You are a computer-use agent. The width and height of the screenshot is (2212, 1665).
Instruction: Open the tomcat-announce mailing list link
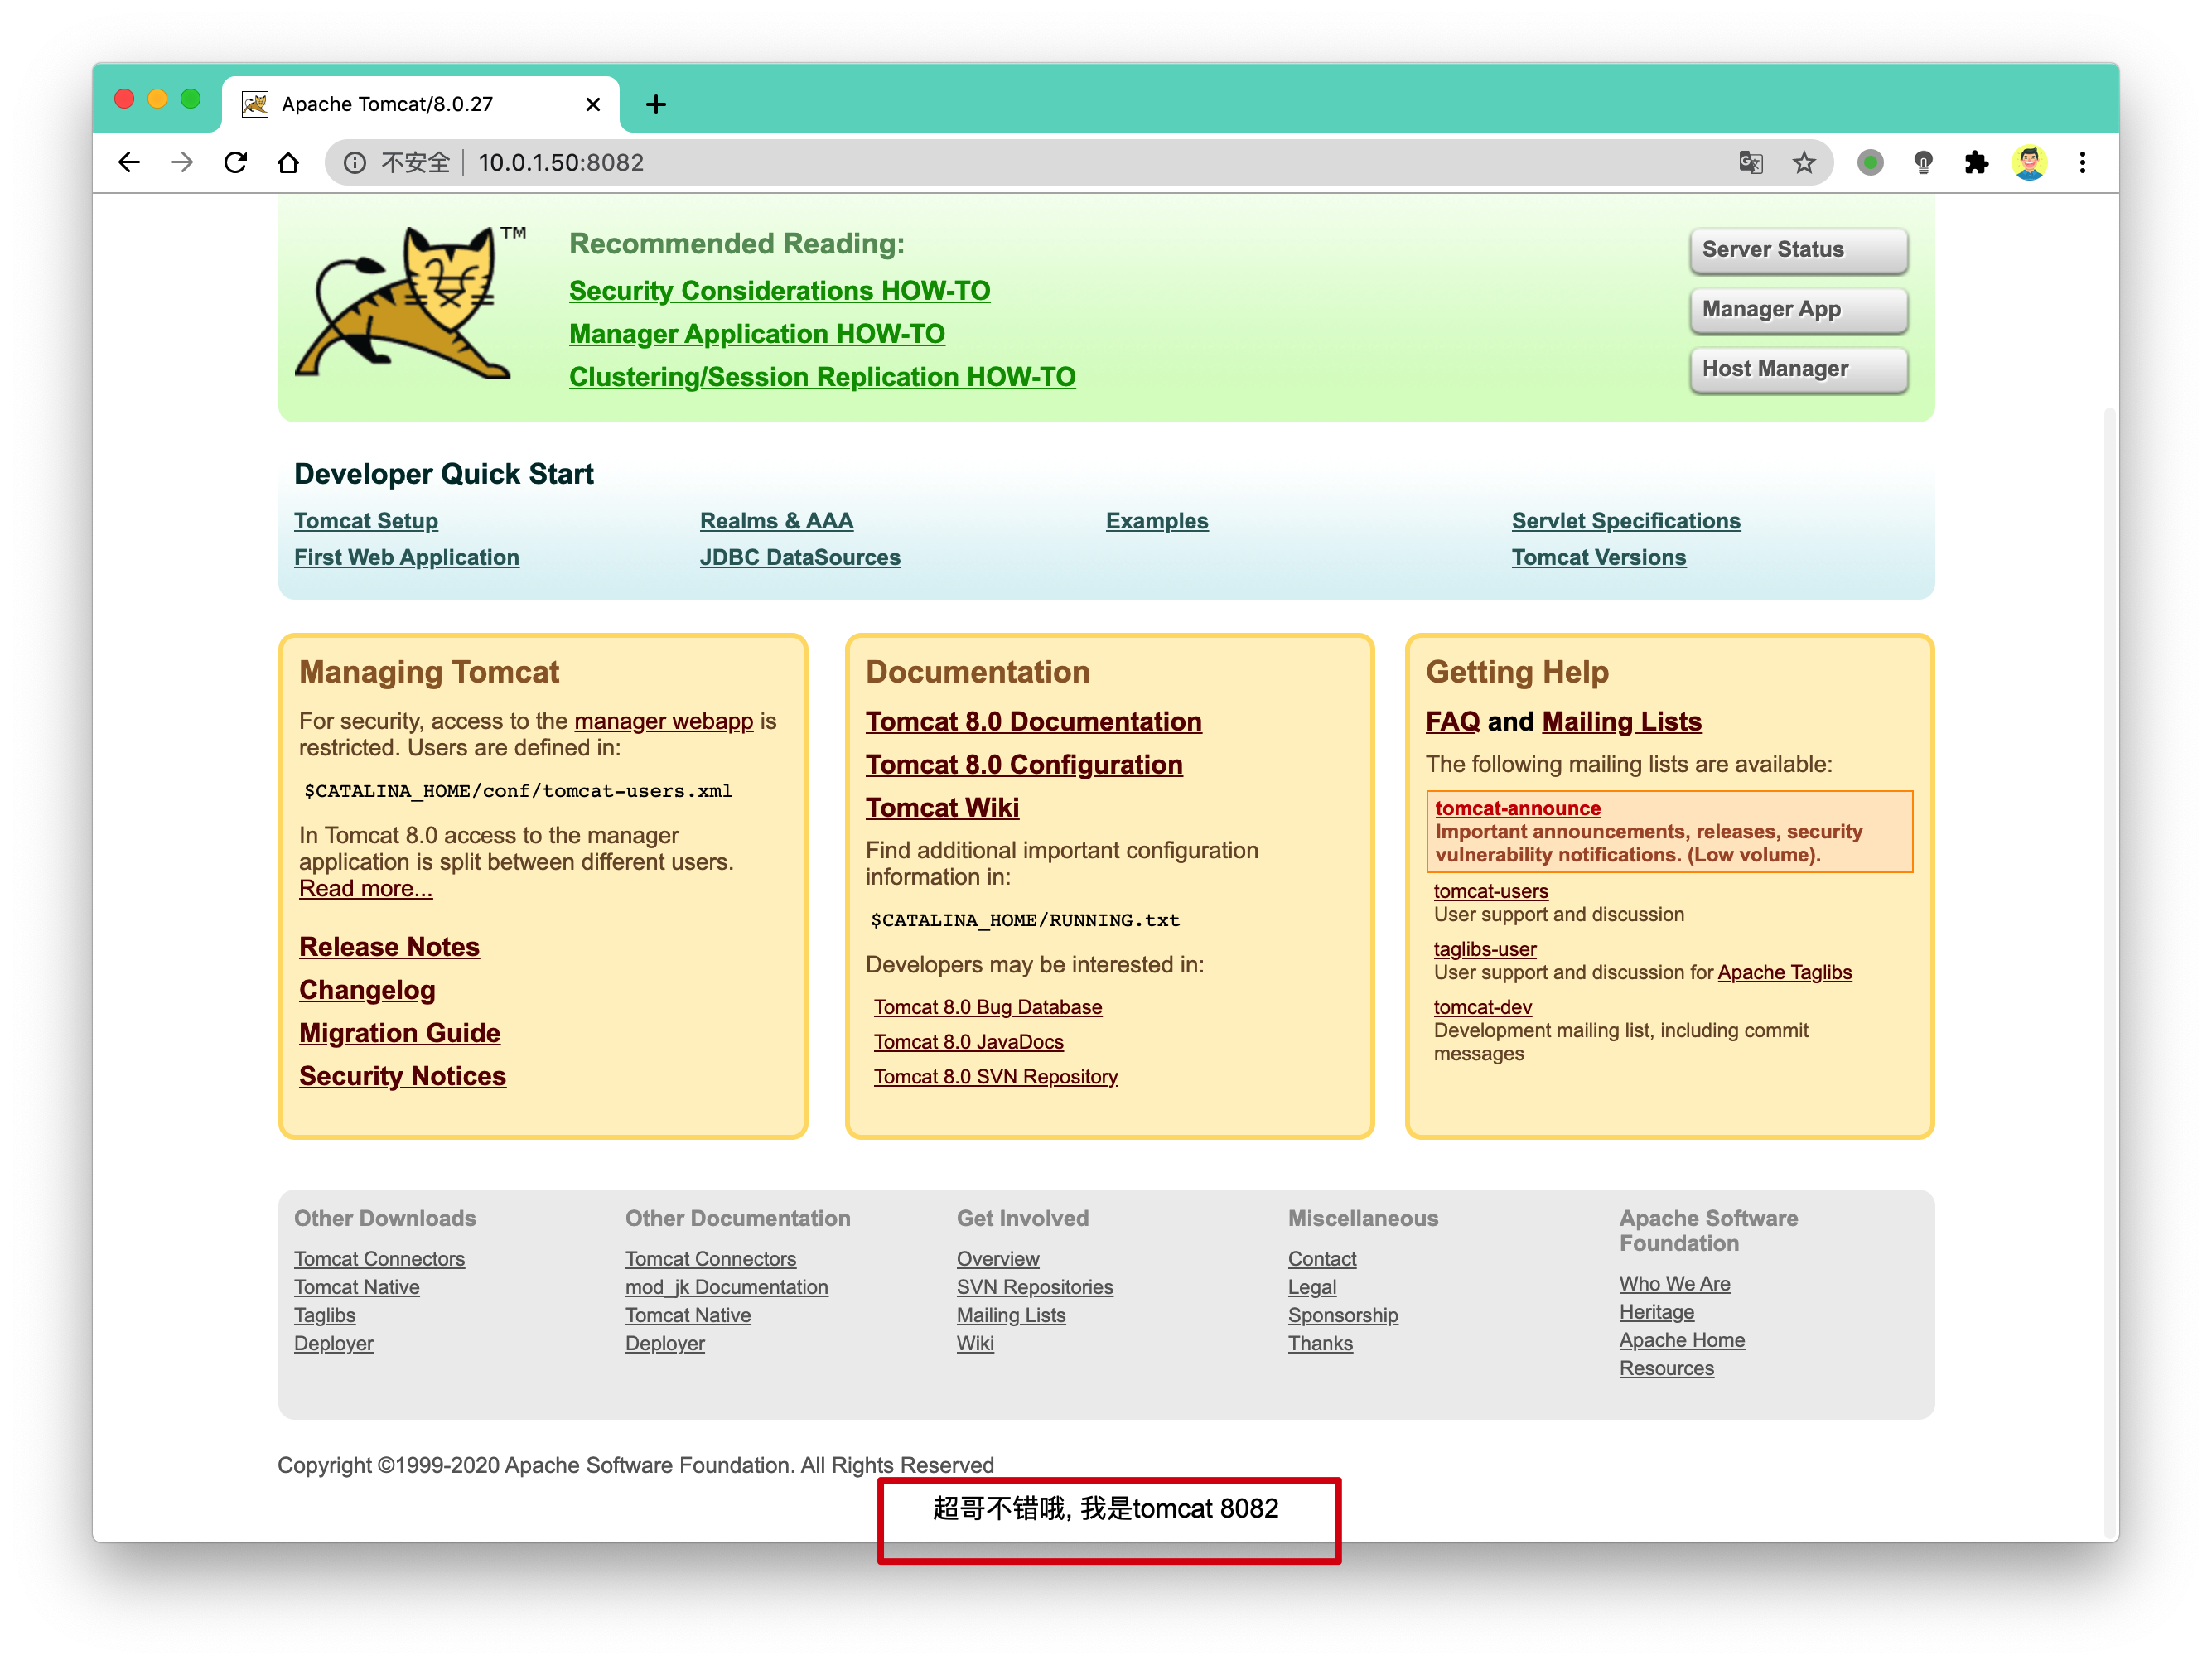click(1517, 808)
